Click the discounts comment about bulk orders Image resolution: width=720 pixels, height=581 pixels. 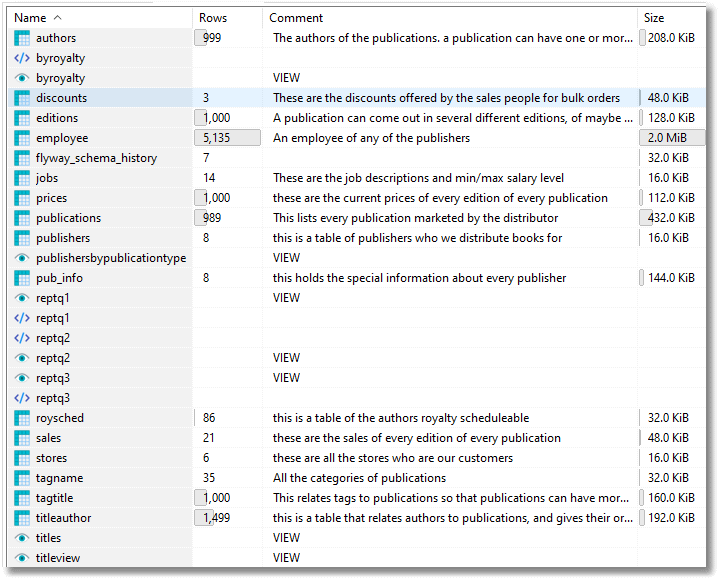coord(446,98)
